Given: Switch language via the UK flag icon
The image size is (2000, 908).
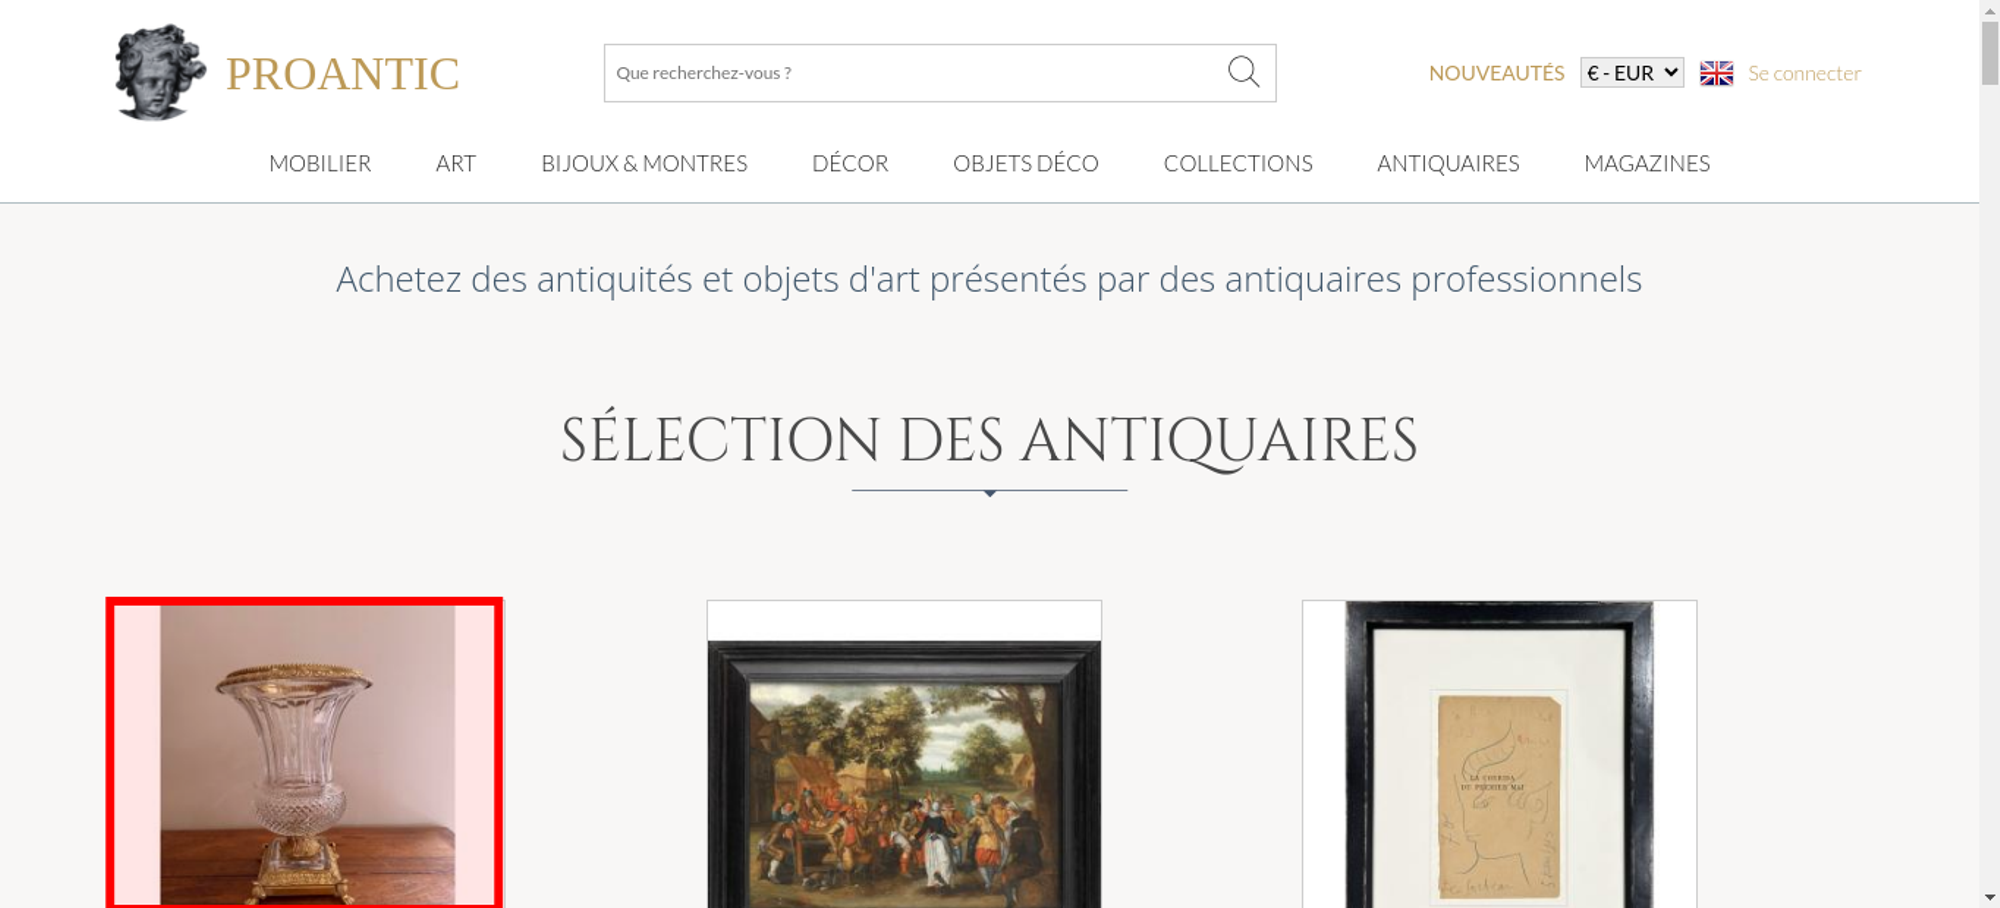Looking at the screenshot, I should tap(1716, 73).
